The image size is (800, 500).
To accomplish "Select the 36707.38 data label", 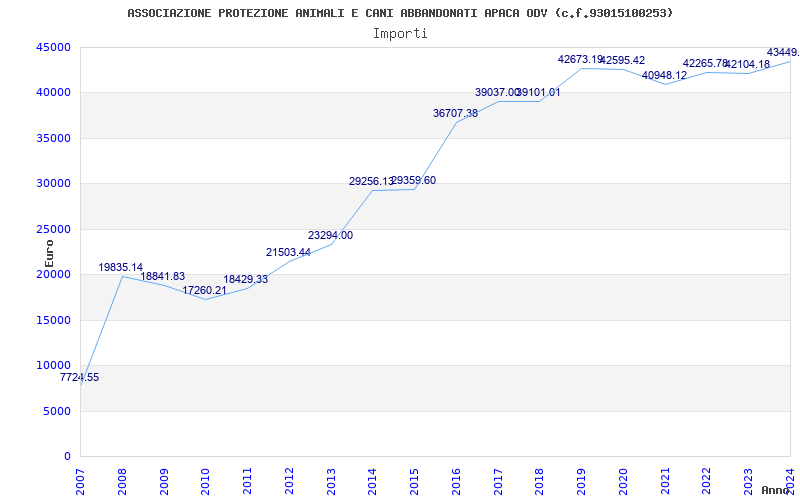I will tap(456, 114).
